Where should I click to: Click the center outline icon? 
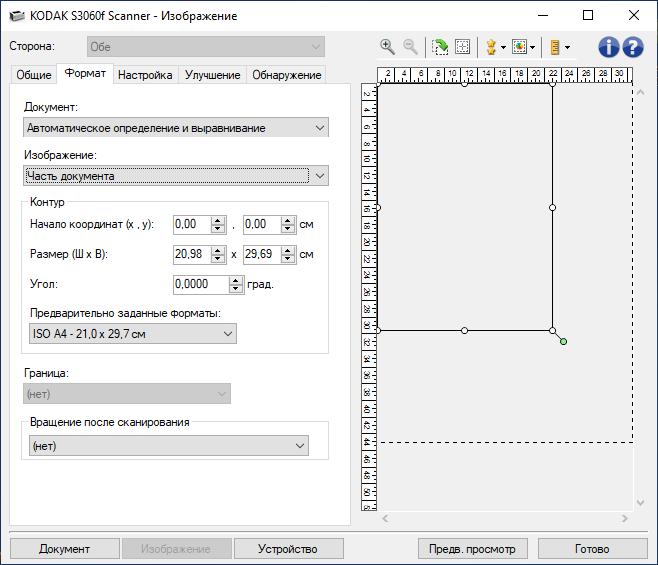(463, 47)
